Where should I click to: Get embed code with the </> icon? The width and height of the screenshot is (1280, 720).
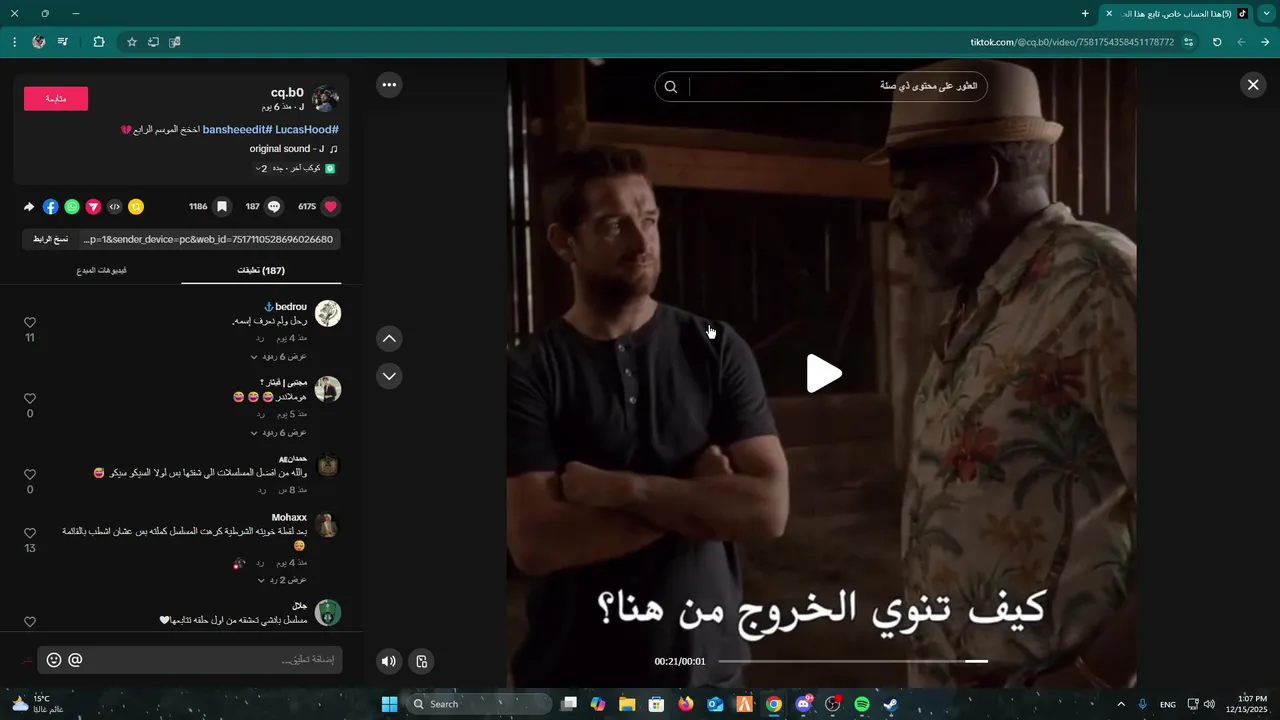click(115, 207)
